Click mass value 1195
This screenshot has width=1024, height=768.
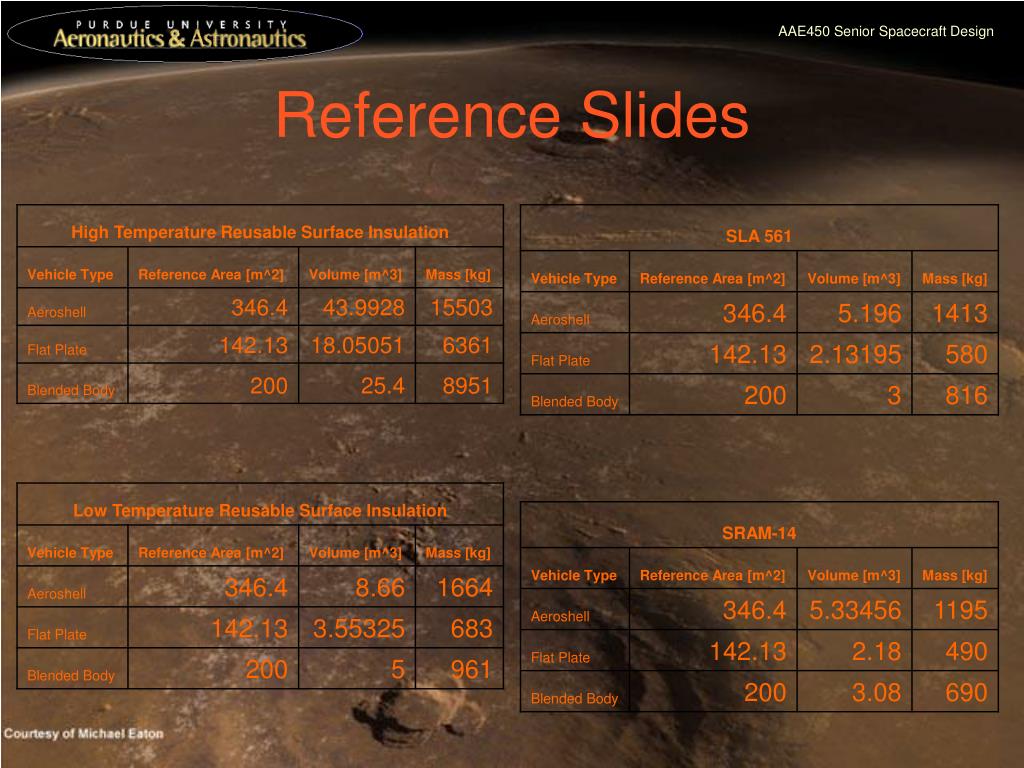[961, 611]
